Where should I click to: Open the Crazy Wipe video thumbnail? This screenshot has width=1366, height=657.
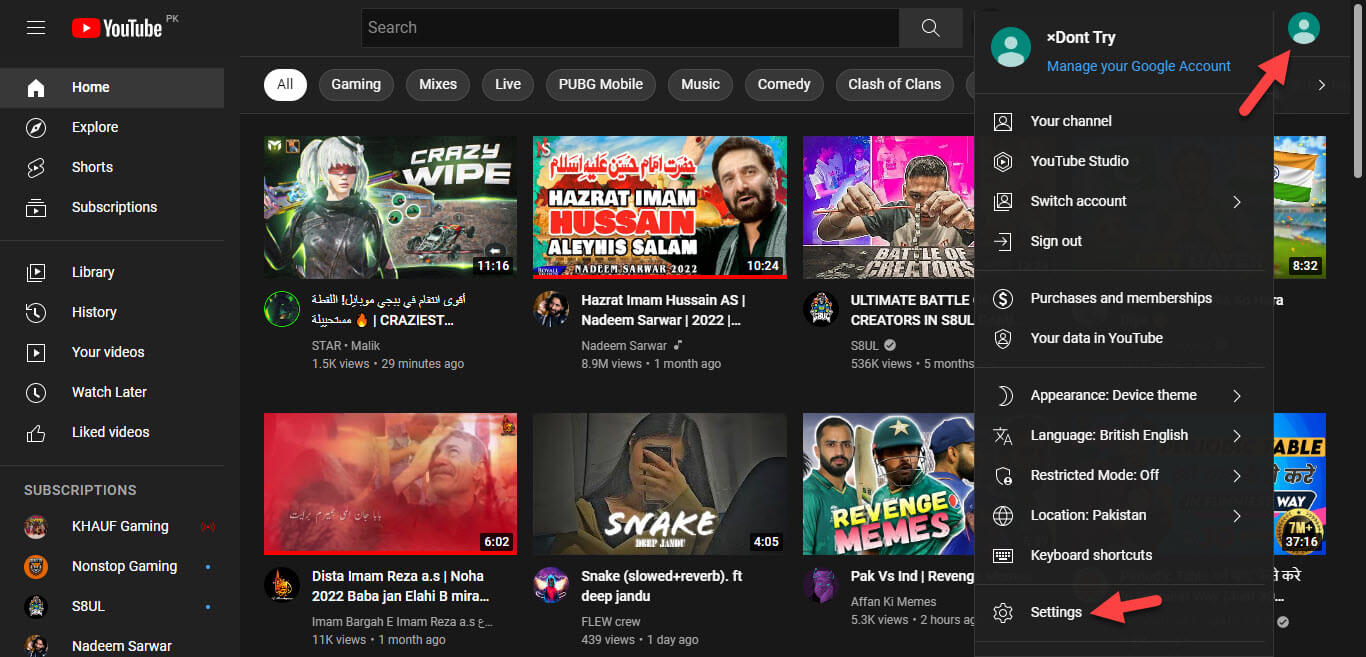pos(390,207)
